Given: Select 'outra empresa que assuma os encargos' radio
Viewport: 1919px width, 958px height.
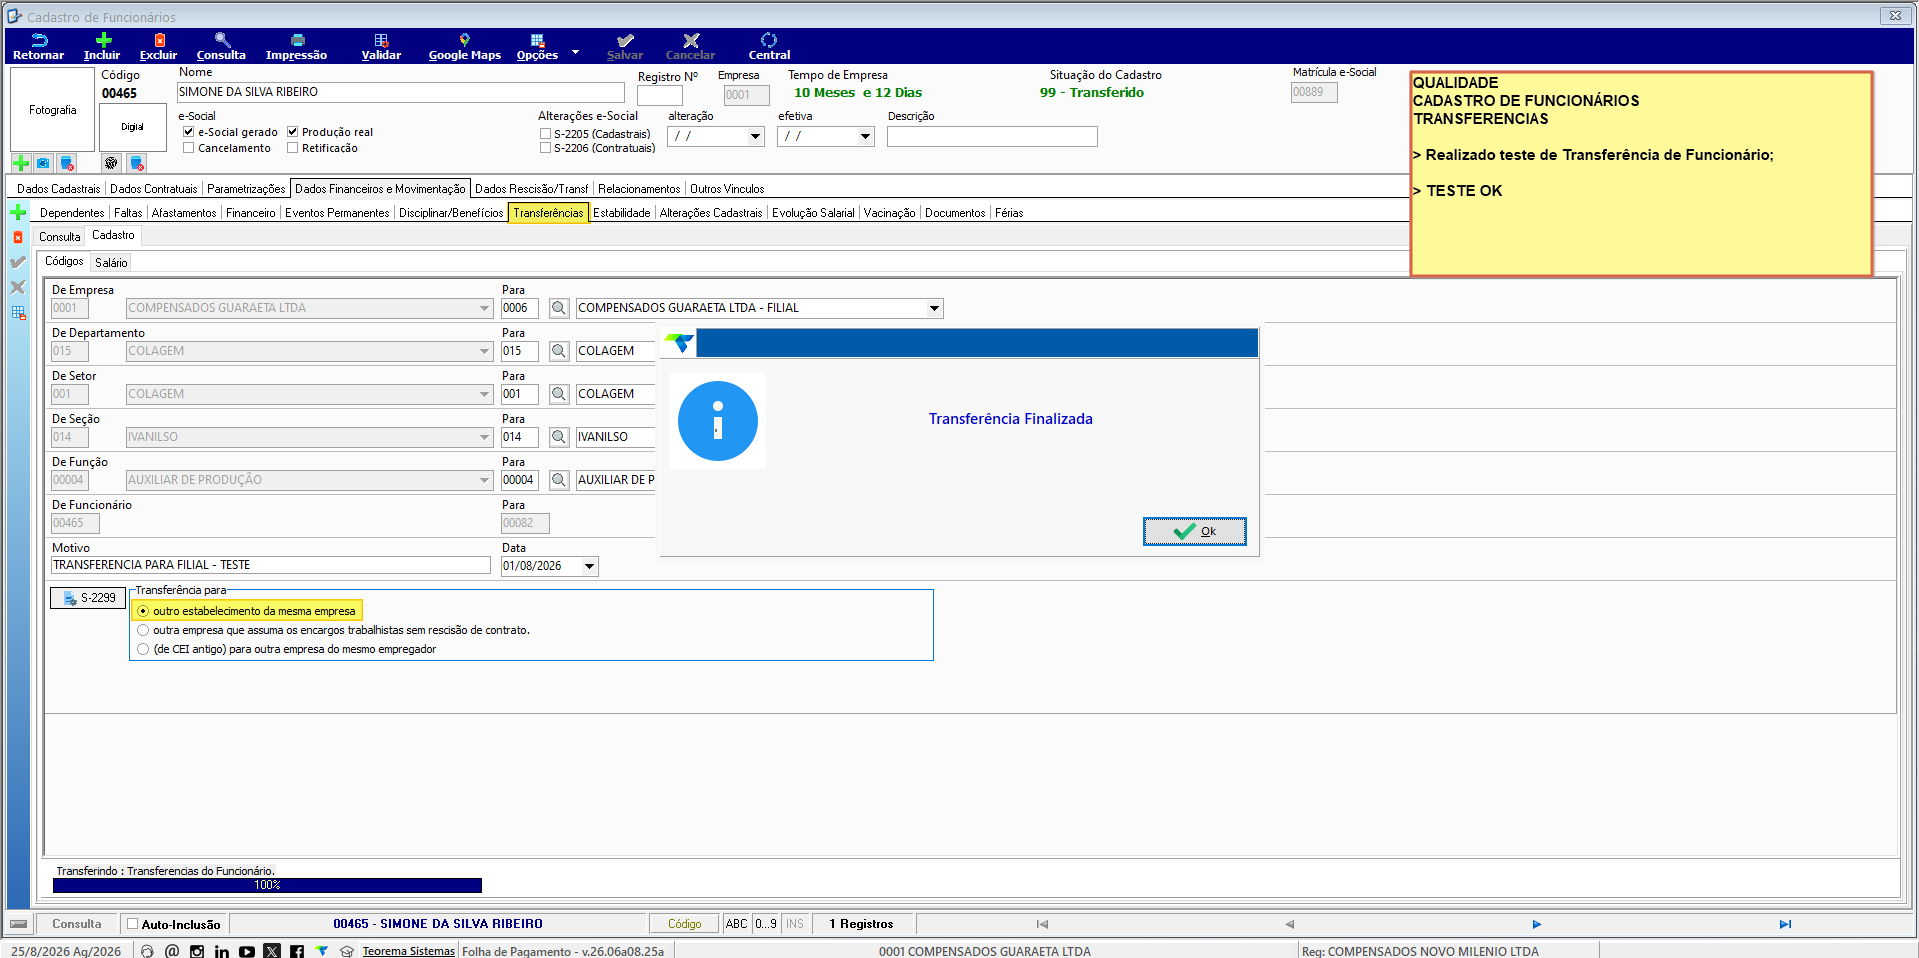Looking at the screenshot, I should click(143, 630).
